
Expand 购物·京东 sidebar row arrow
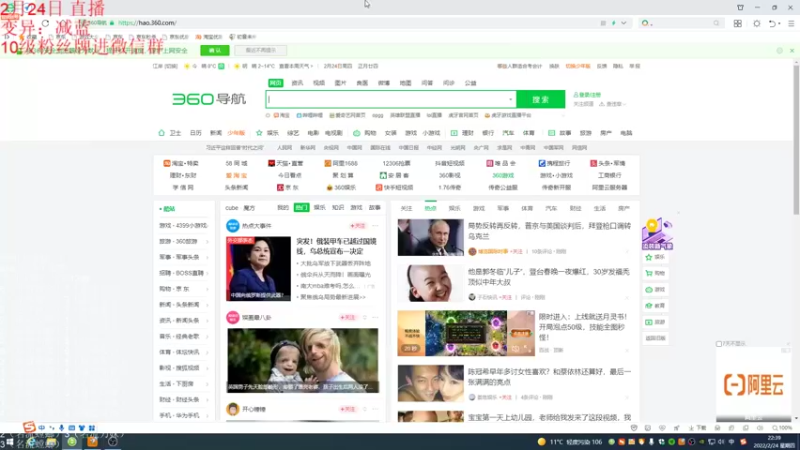pos(208,289)
